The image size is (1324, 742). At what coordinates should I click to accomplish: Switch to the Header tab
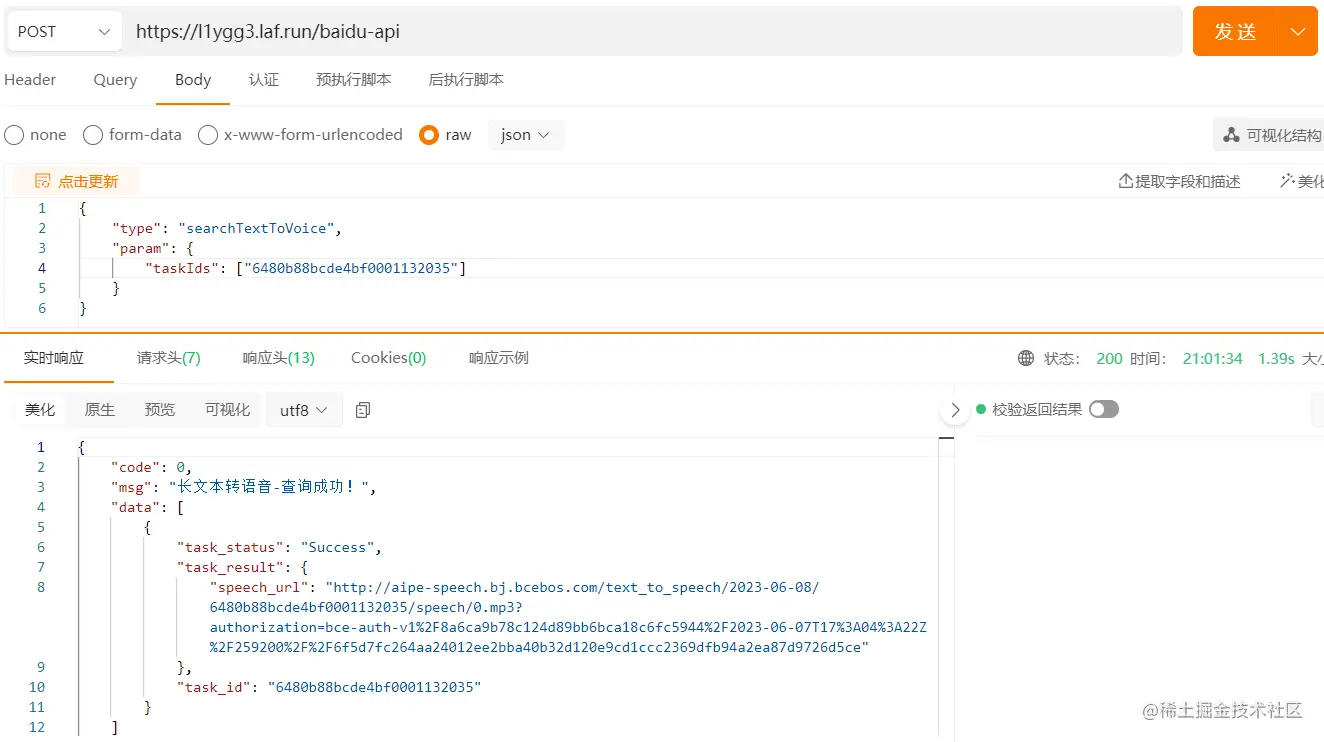point(30,80)
